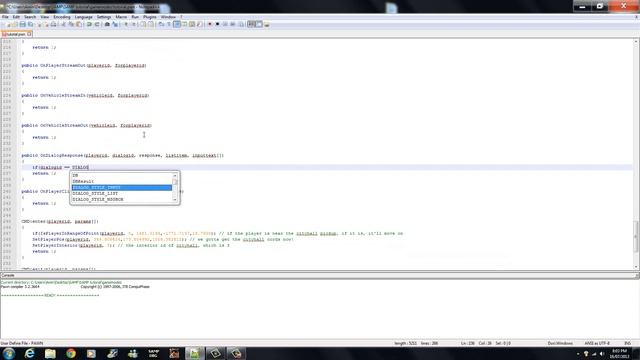The height and width of the screenshot is (360, 640).
Task: Click the INS indicator in status bar
Action: click(627, 343)
